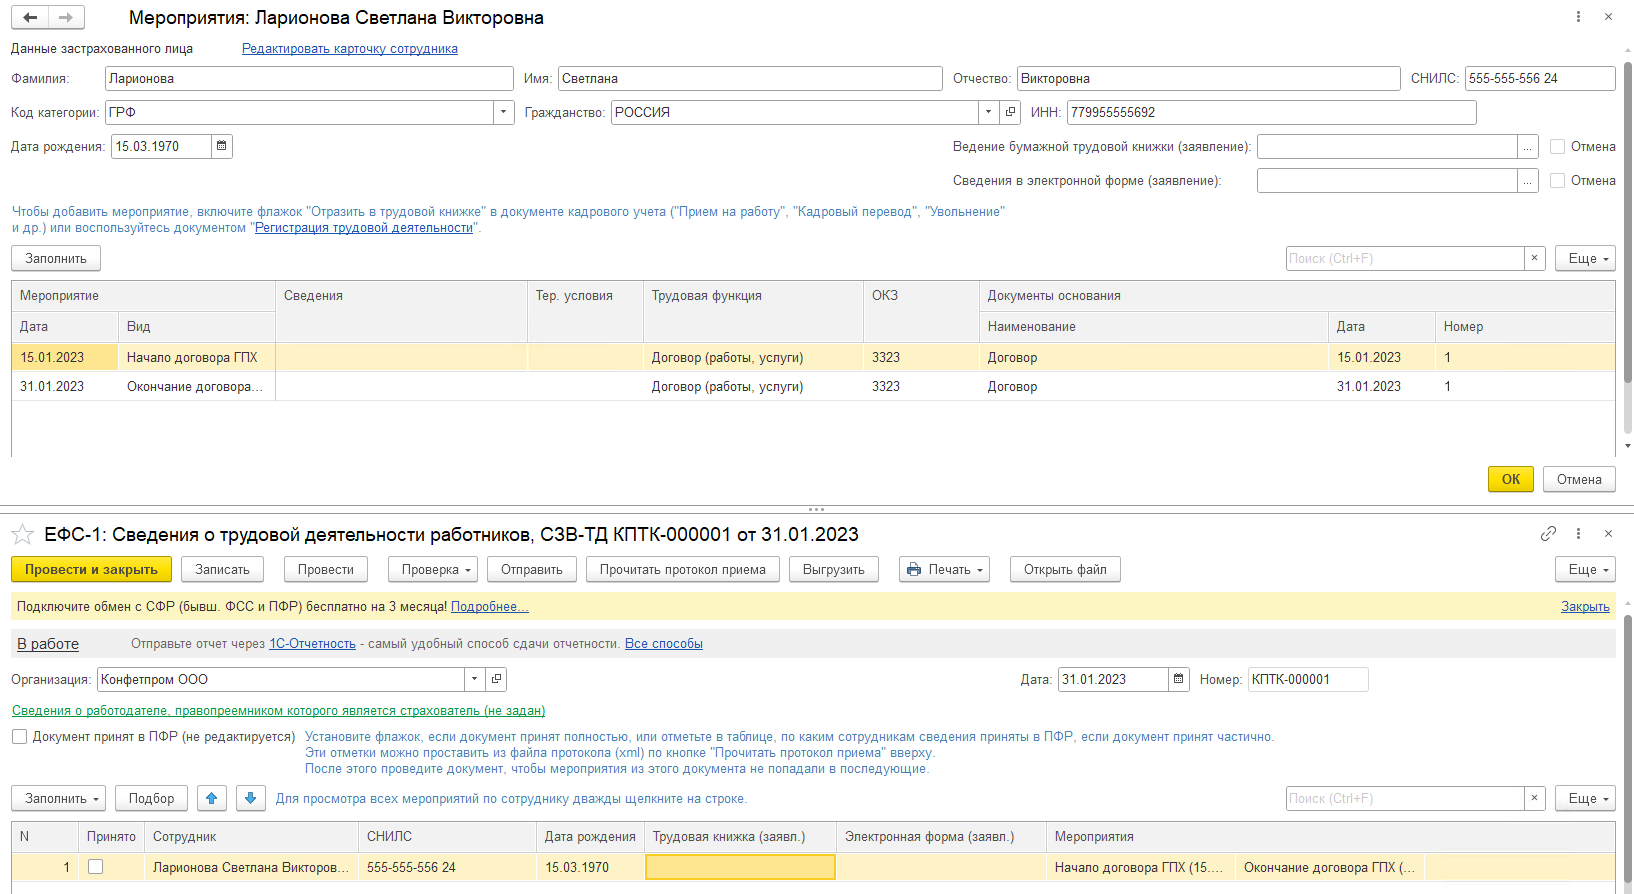Image resolution: width=1634 pixels, height=894 pixels.
Task: Open the Проверка dropdown menu
Action: pyautogui.click(x=433, y=570)
